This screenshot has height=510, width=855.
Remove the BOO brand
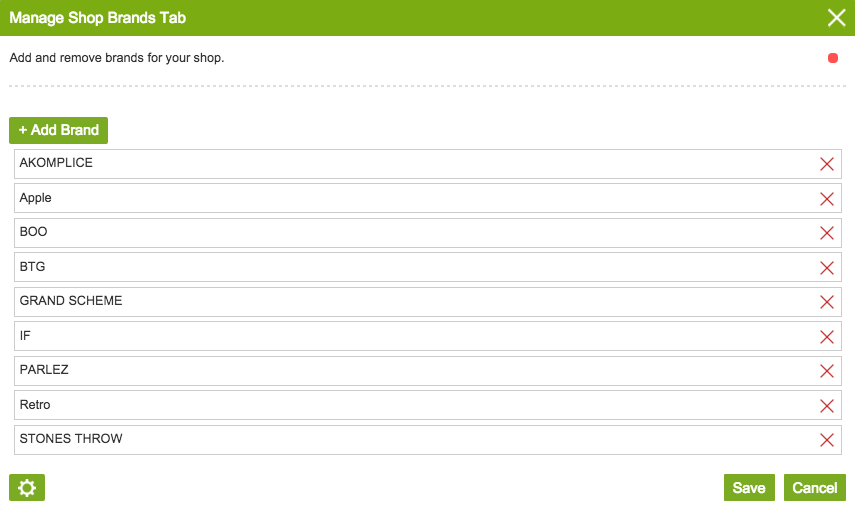[827, 233]
